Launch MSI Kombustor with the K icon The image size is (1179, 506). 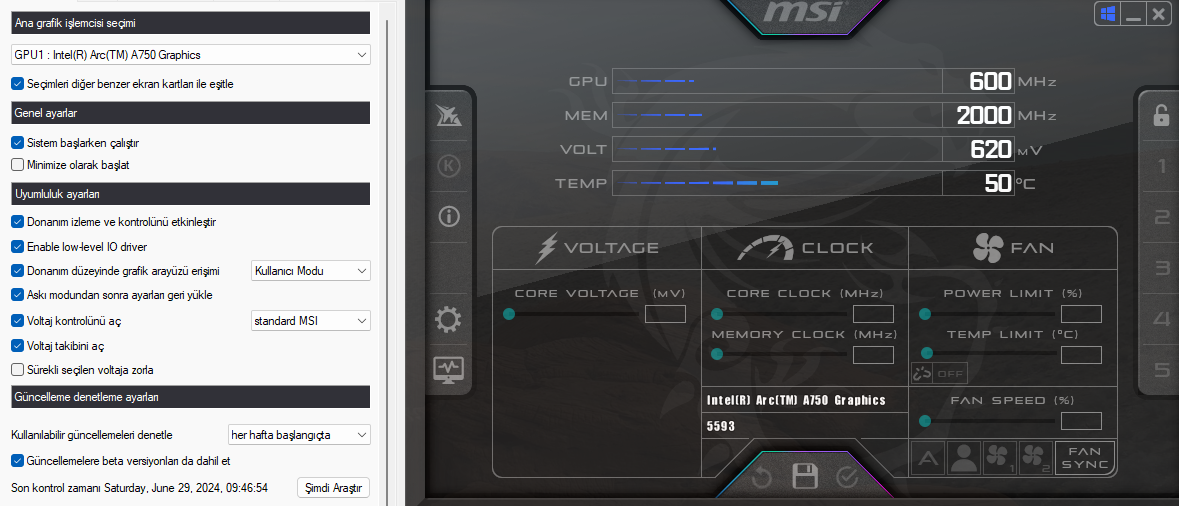[x=449, y=167]
